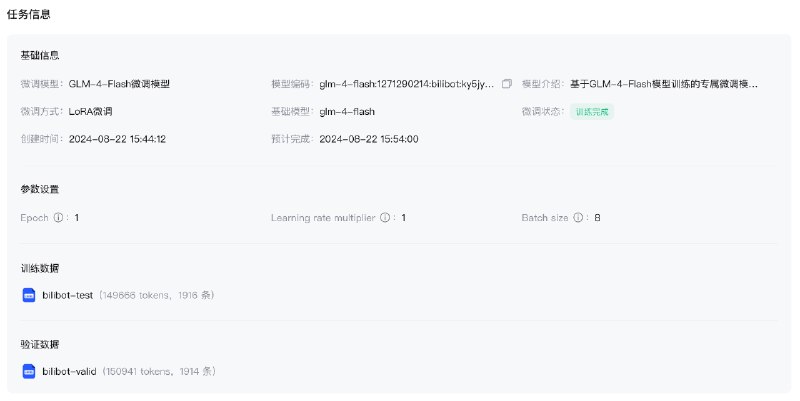Select token count for bilibot-test
The height and width of the screenshot is (401, 800).
[x=134, y=295]
